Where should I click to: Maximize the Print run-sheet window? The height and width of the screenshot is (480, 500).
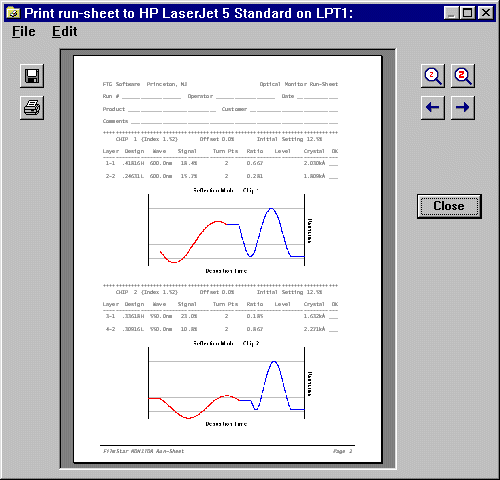pyautogui.click(x=467, y=13)
